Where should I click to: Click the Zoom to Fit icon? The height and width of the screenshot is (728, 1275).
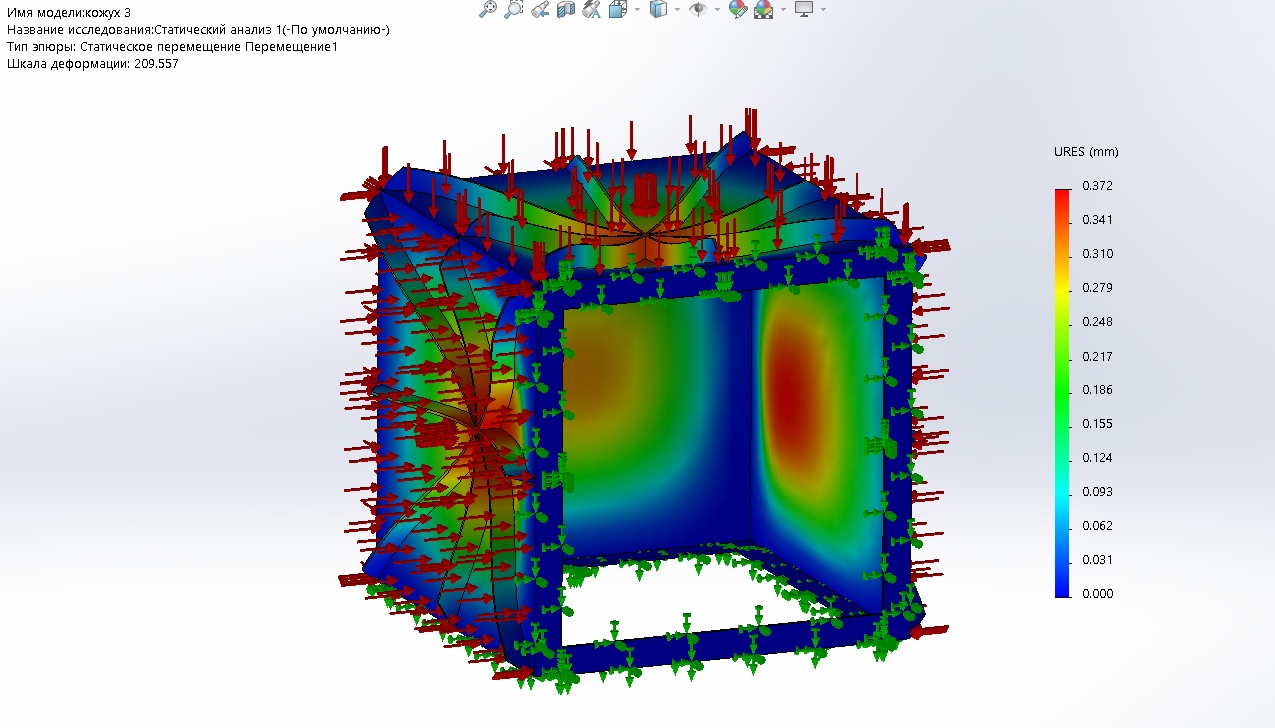pyautogui.click(x=488, y=9)
